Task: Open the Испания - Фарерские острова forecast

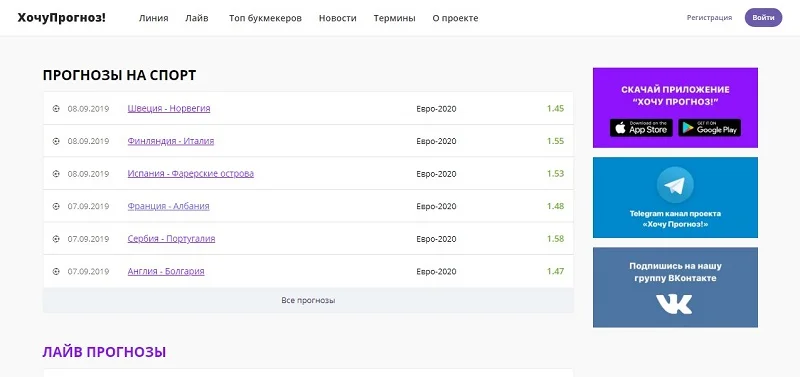Action: point(191,173)
